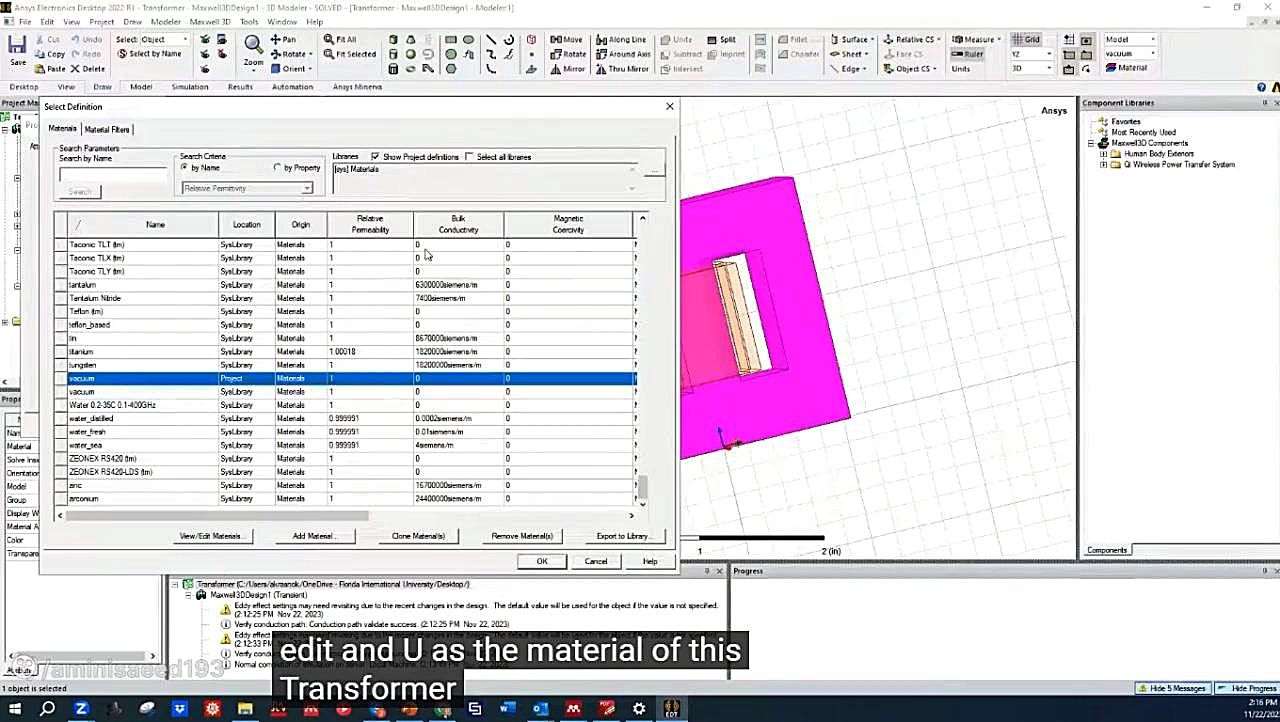Click the Move tool
This screenshot has width=1280, height=722.
[x=566, y=40]
